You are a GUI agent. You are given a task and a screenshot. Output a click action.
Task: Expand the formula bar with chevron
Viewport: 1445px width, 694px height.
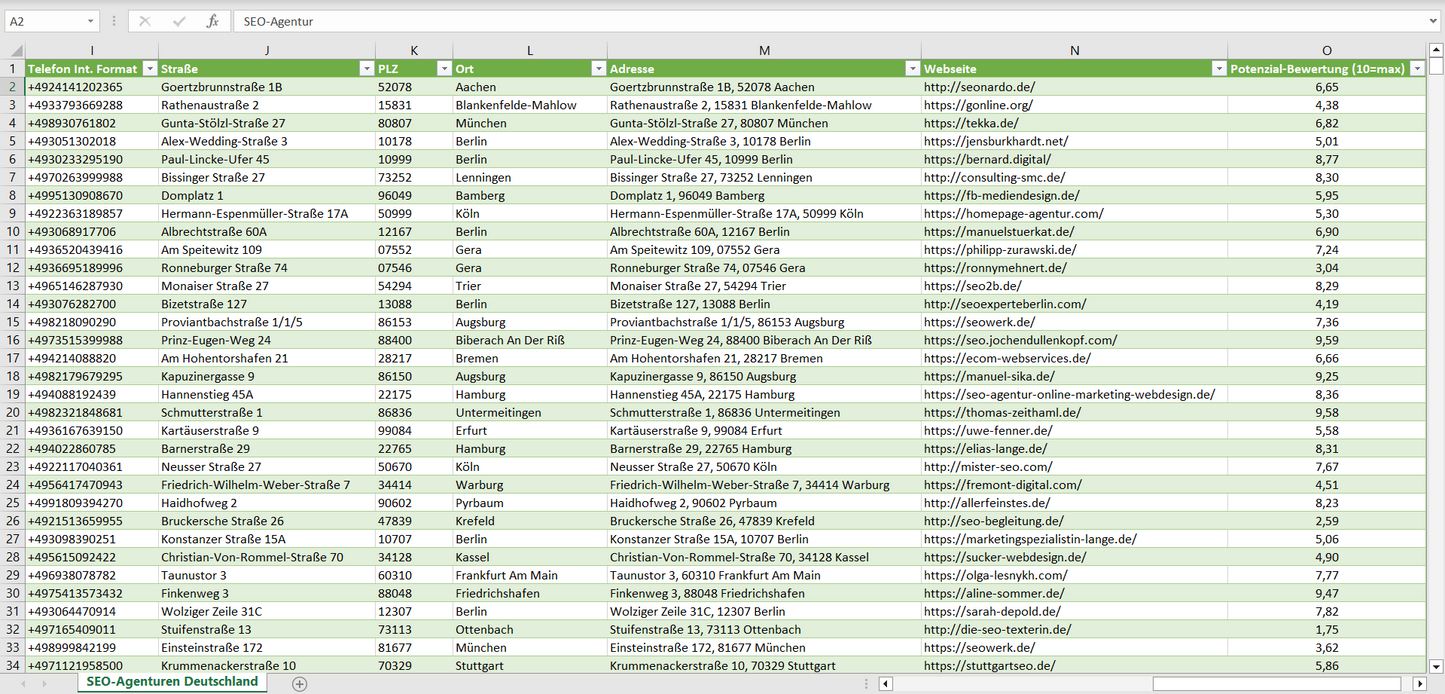pyautogui.click(x=1434, y=21)
